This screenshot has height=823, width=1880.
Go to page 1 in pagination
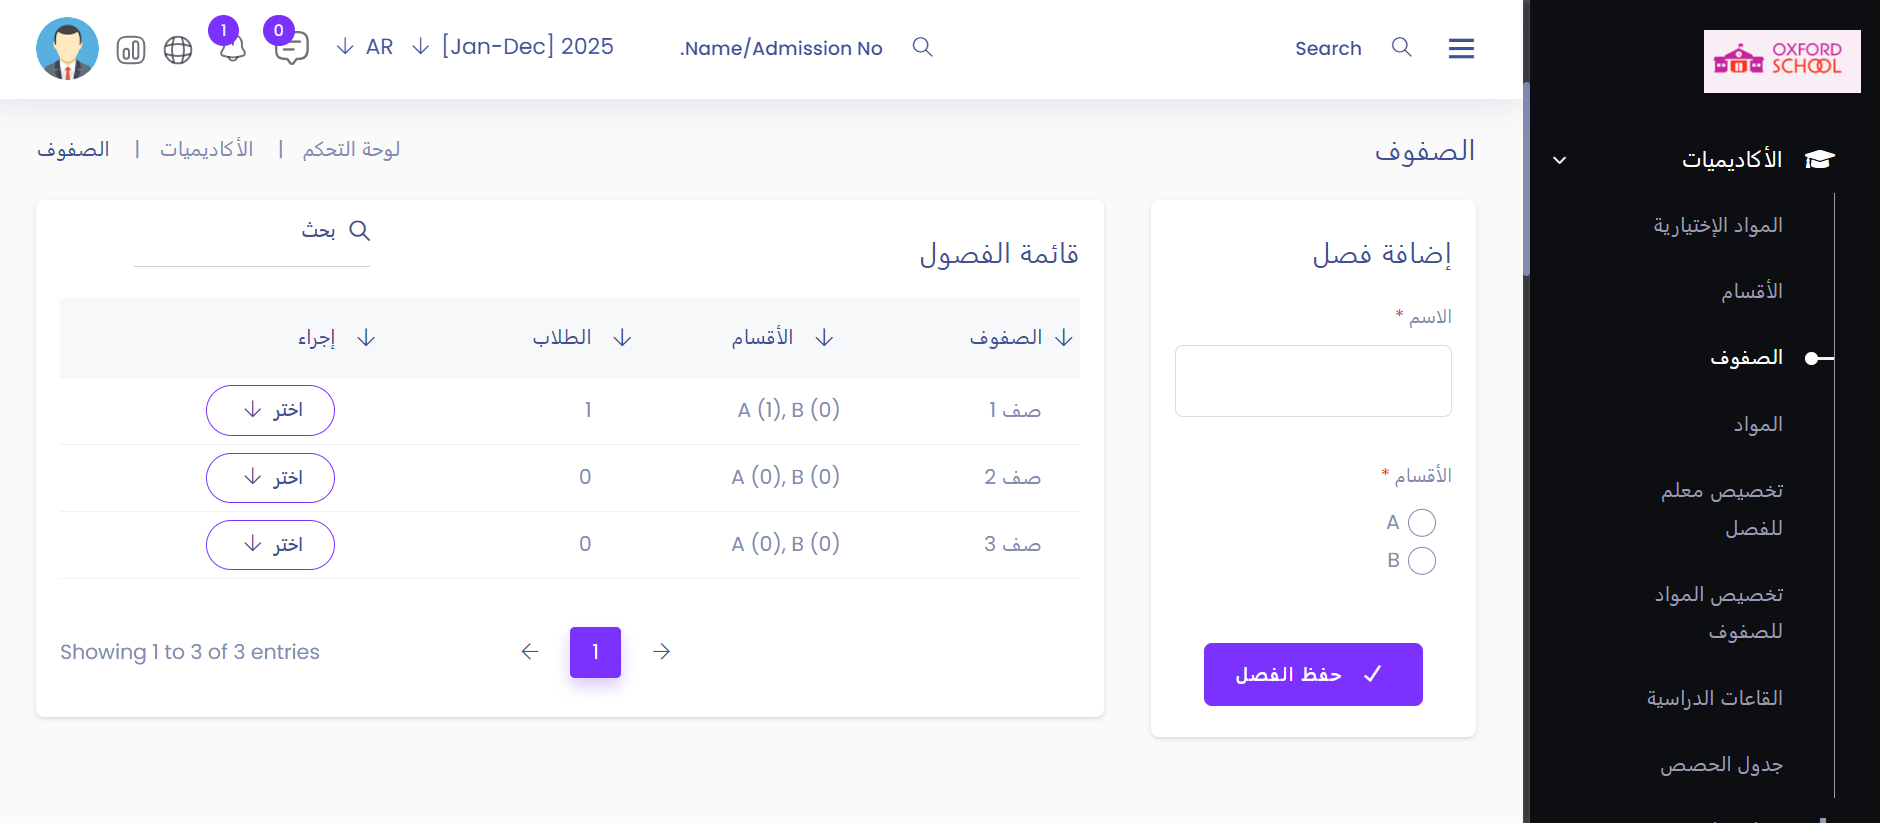[x=595, y=652]
